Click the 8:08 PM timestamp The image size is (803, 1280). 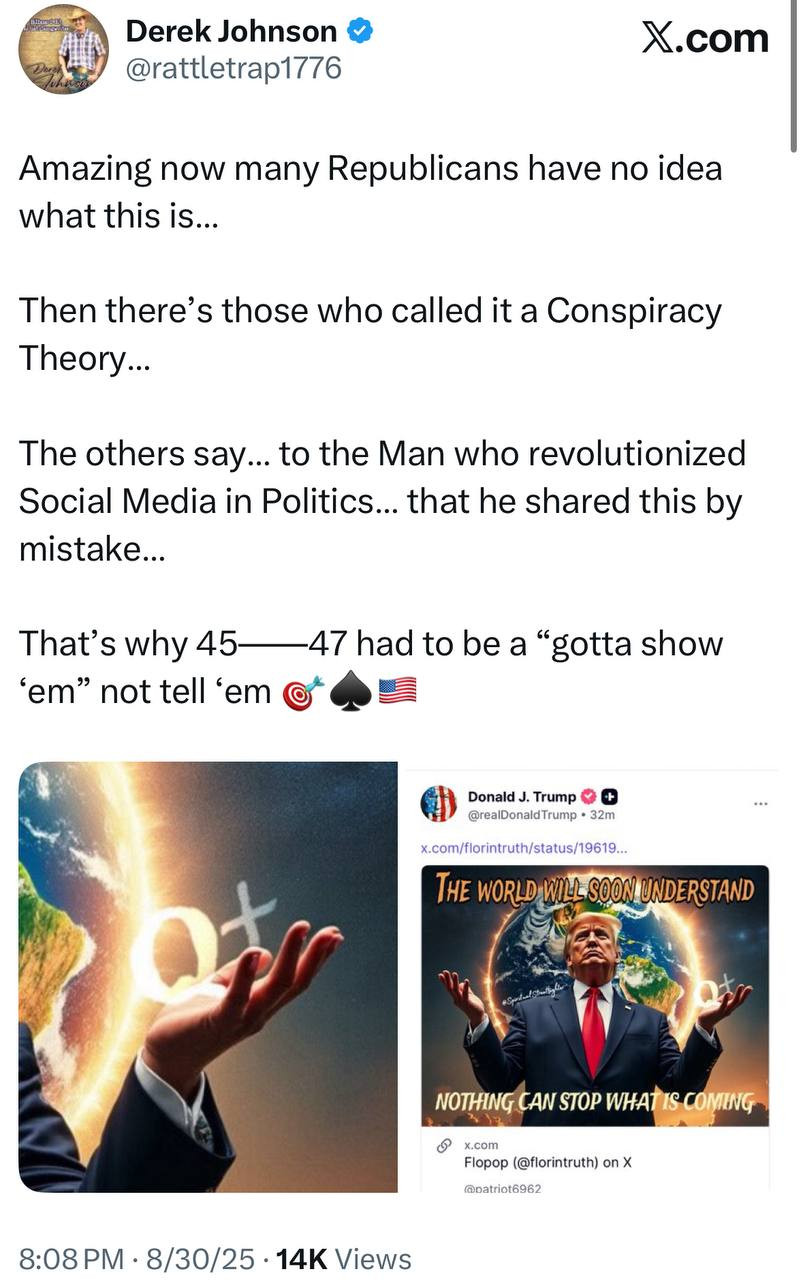(x=69, y=1259)
